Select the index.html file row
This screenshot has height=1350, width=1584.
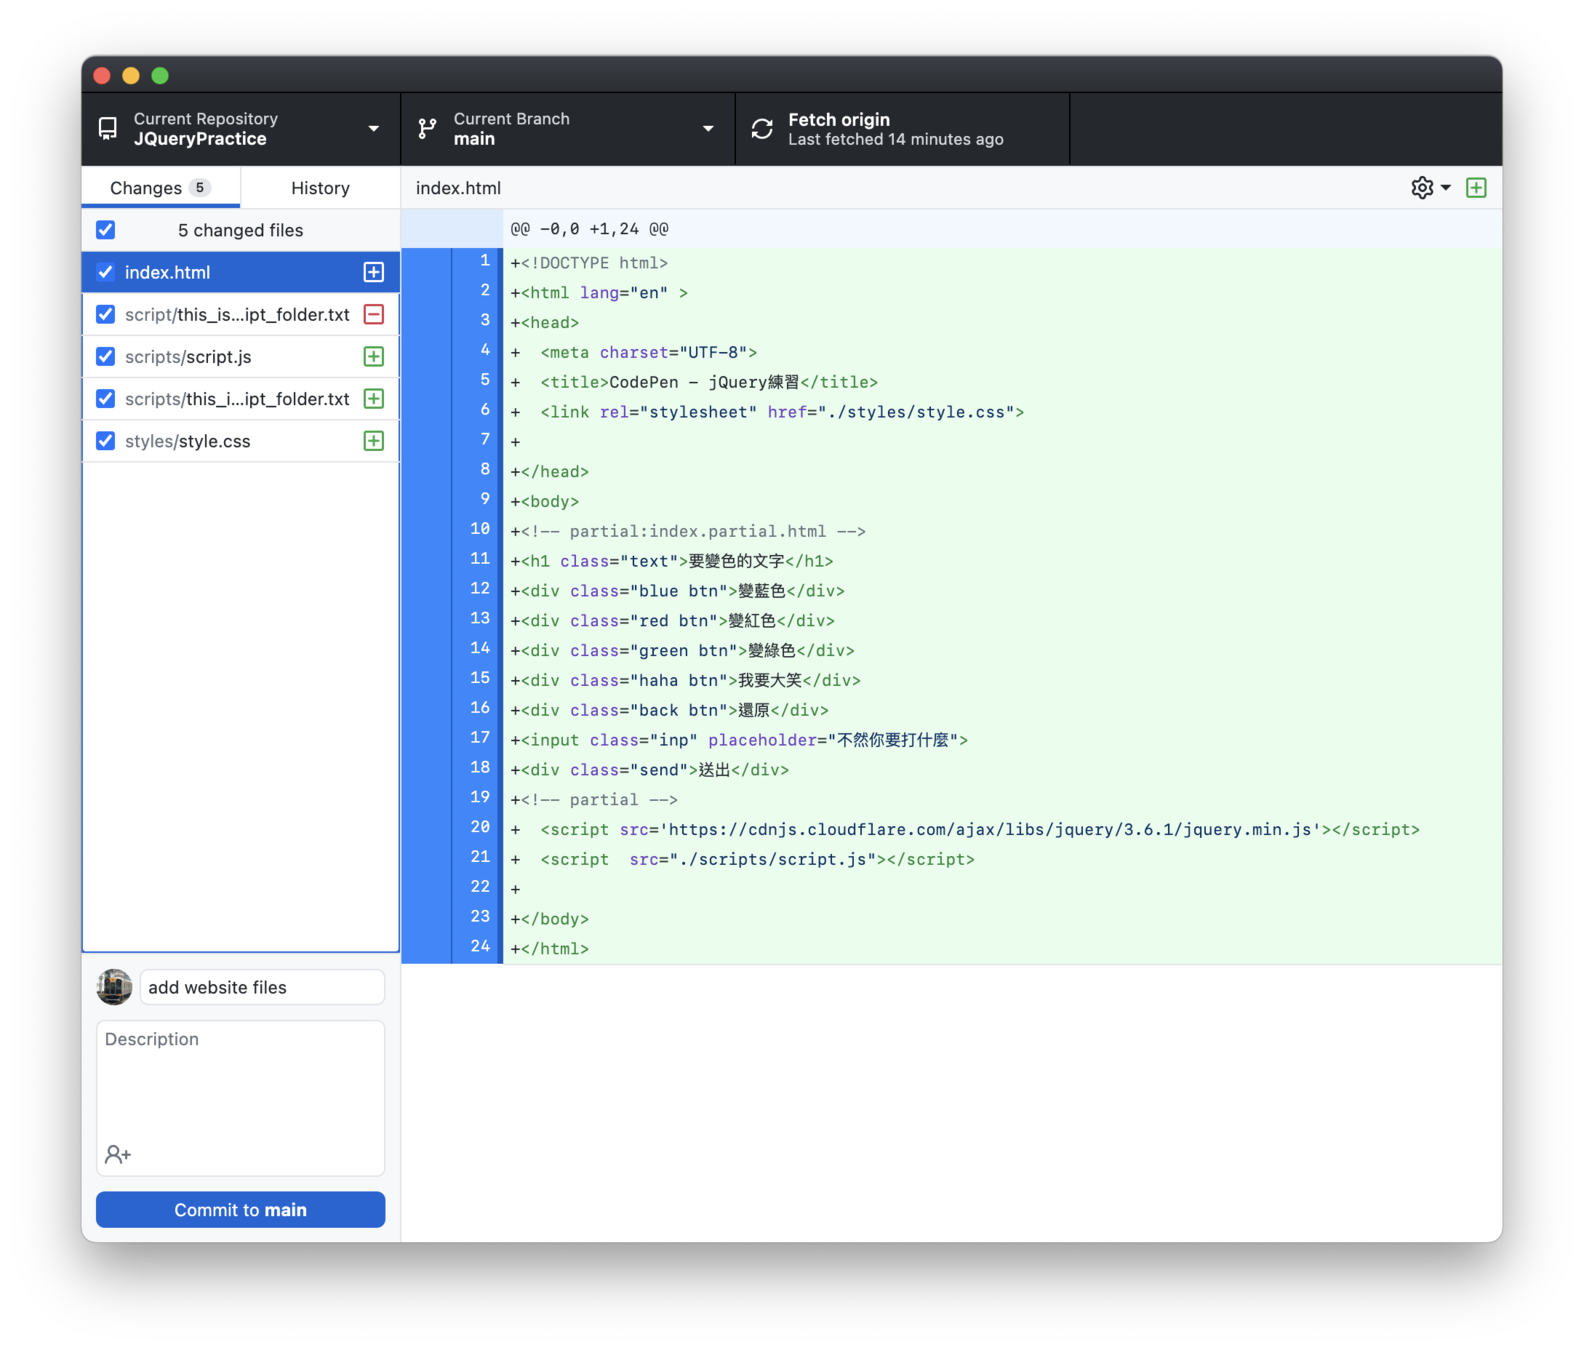241,272
